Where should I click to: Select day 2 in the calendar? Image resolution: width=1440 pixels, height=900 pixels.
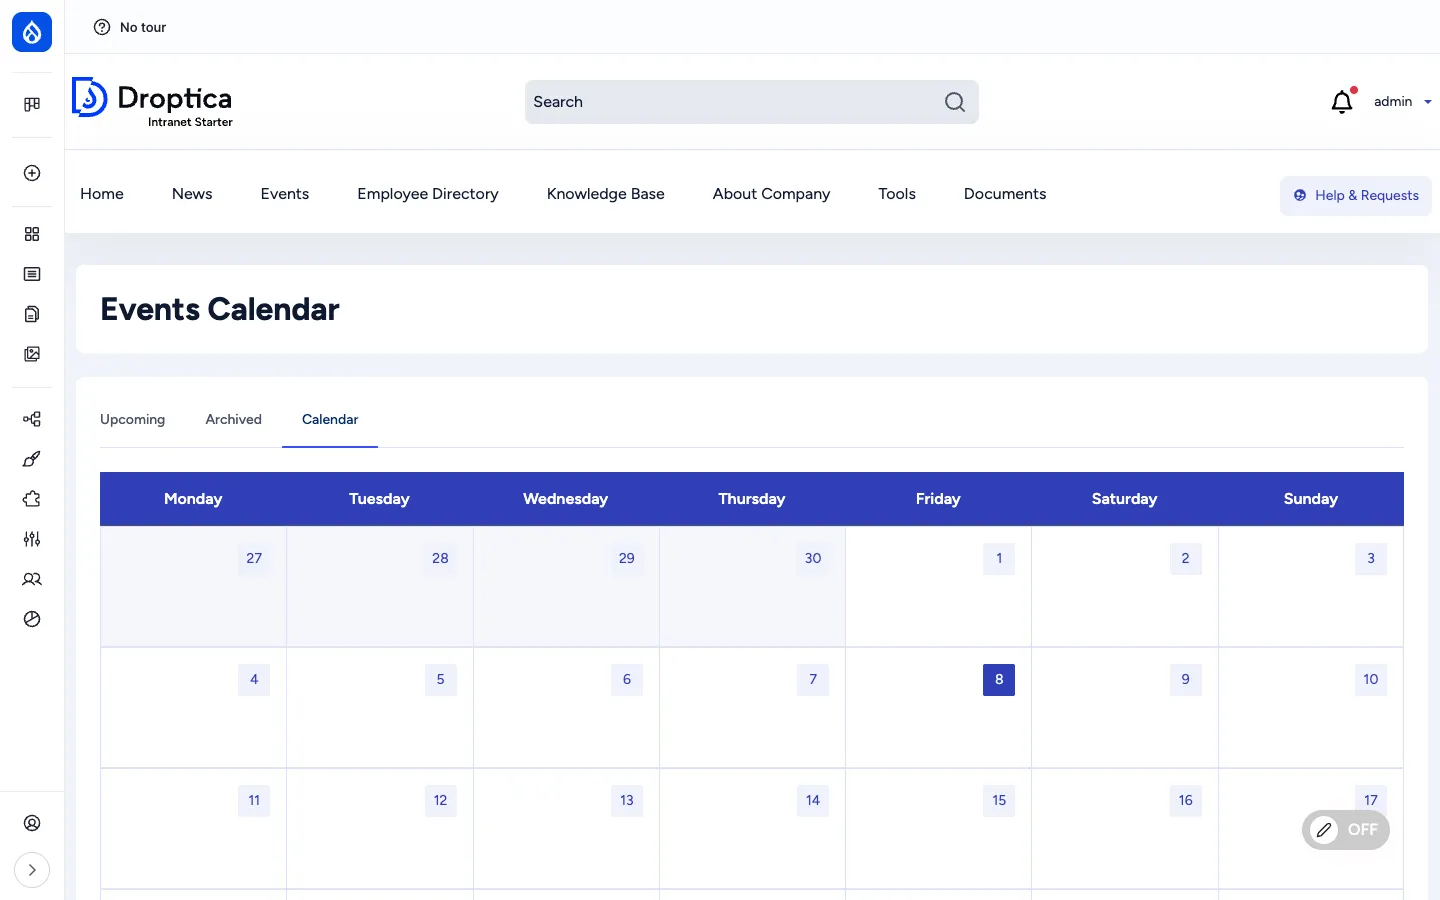click(1186, 559)
